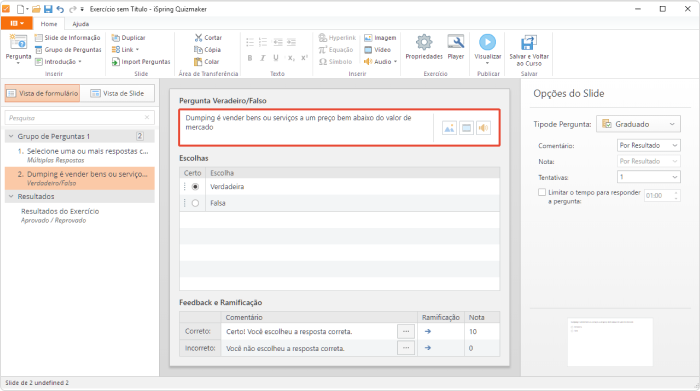This screenshot has width=700, height=391.
Task: Insert Imagem from ribbon
Action: point(380,38)
